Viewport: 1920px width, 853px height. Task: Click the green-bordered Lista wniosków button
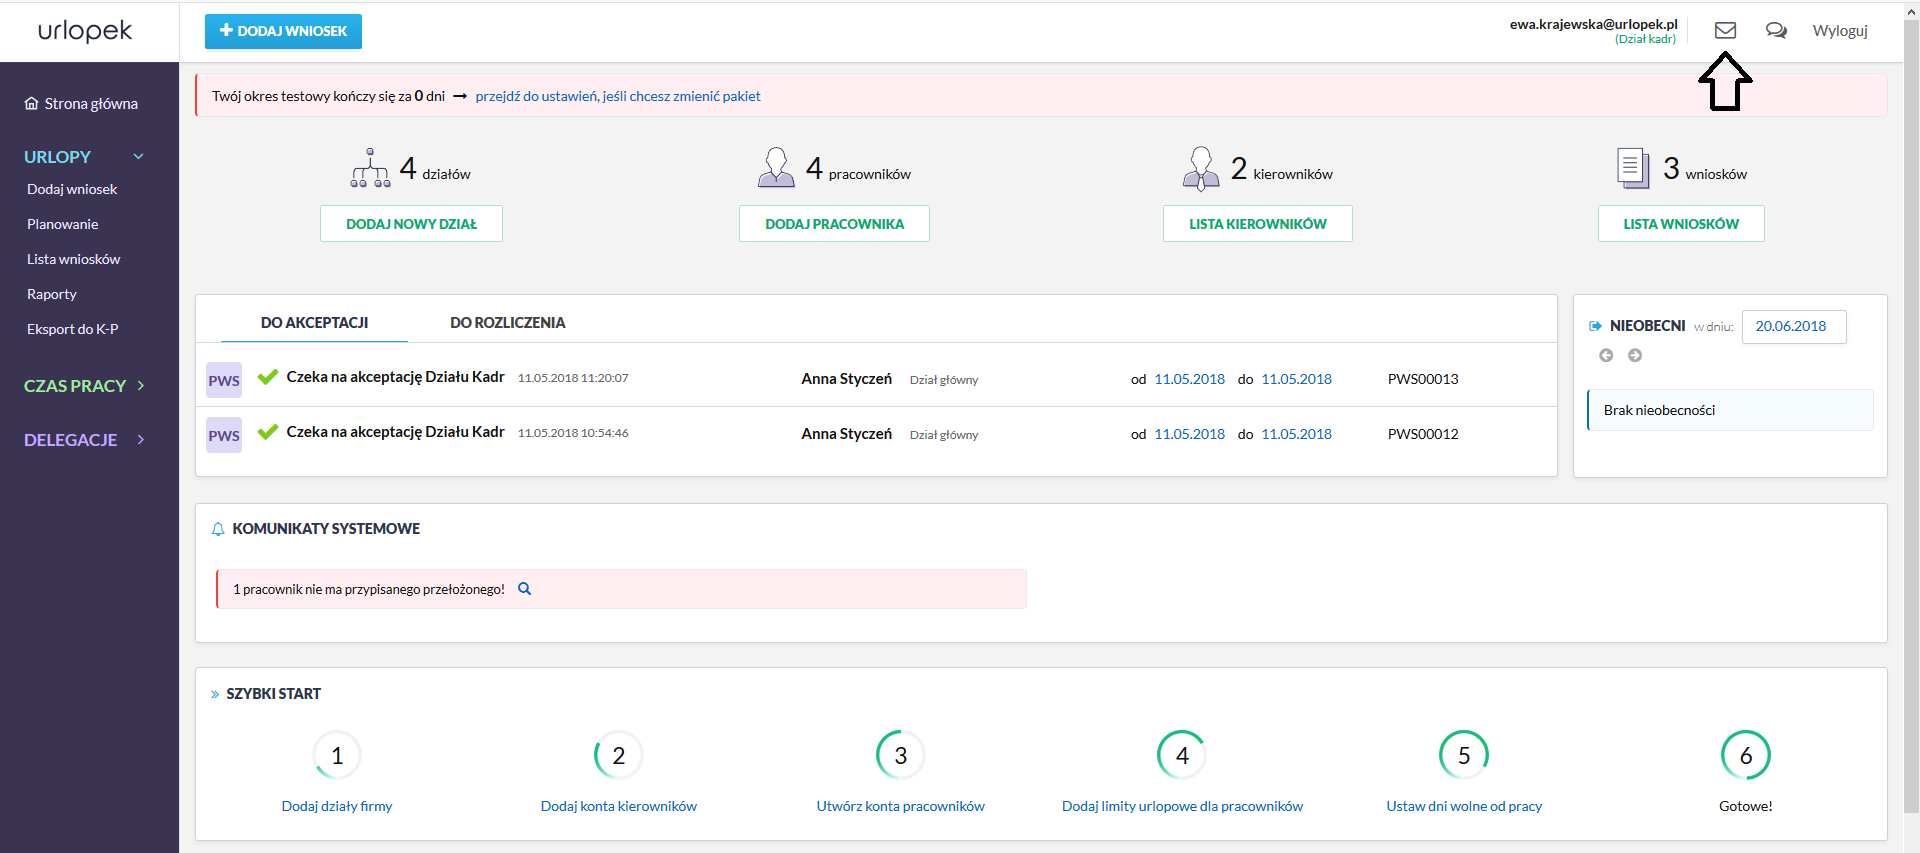1681,224
